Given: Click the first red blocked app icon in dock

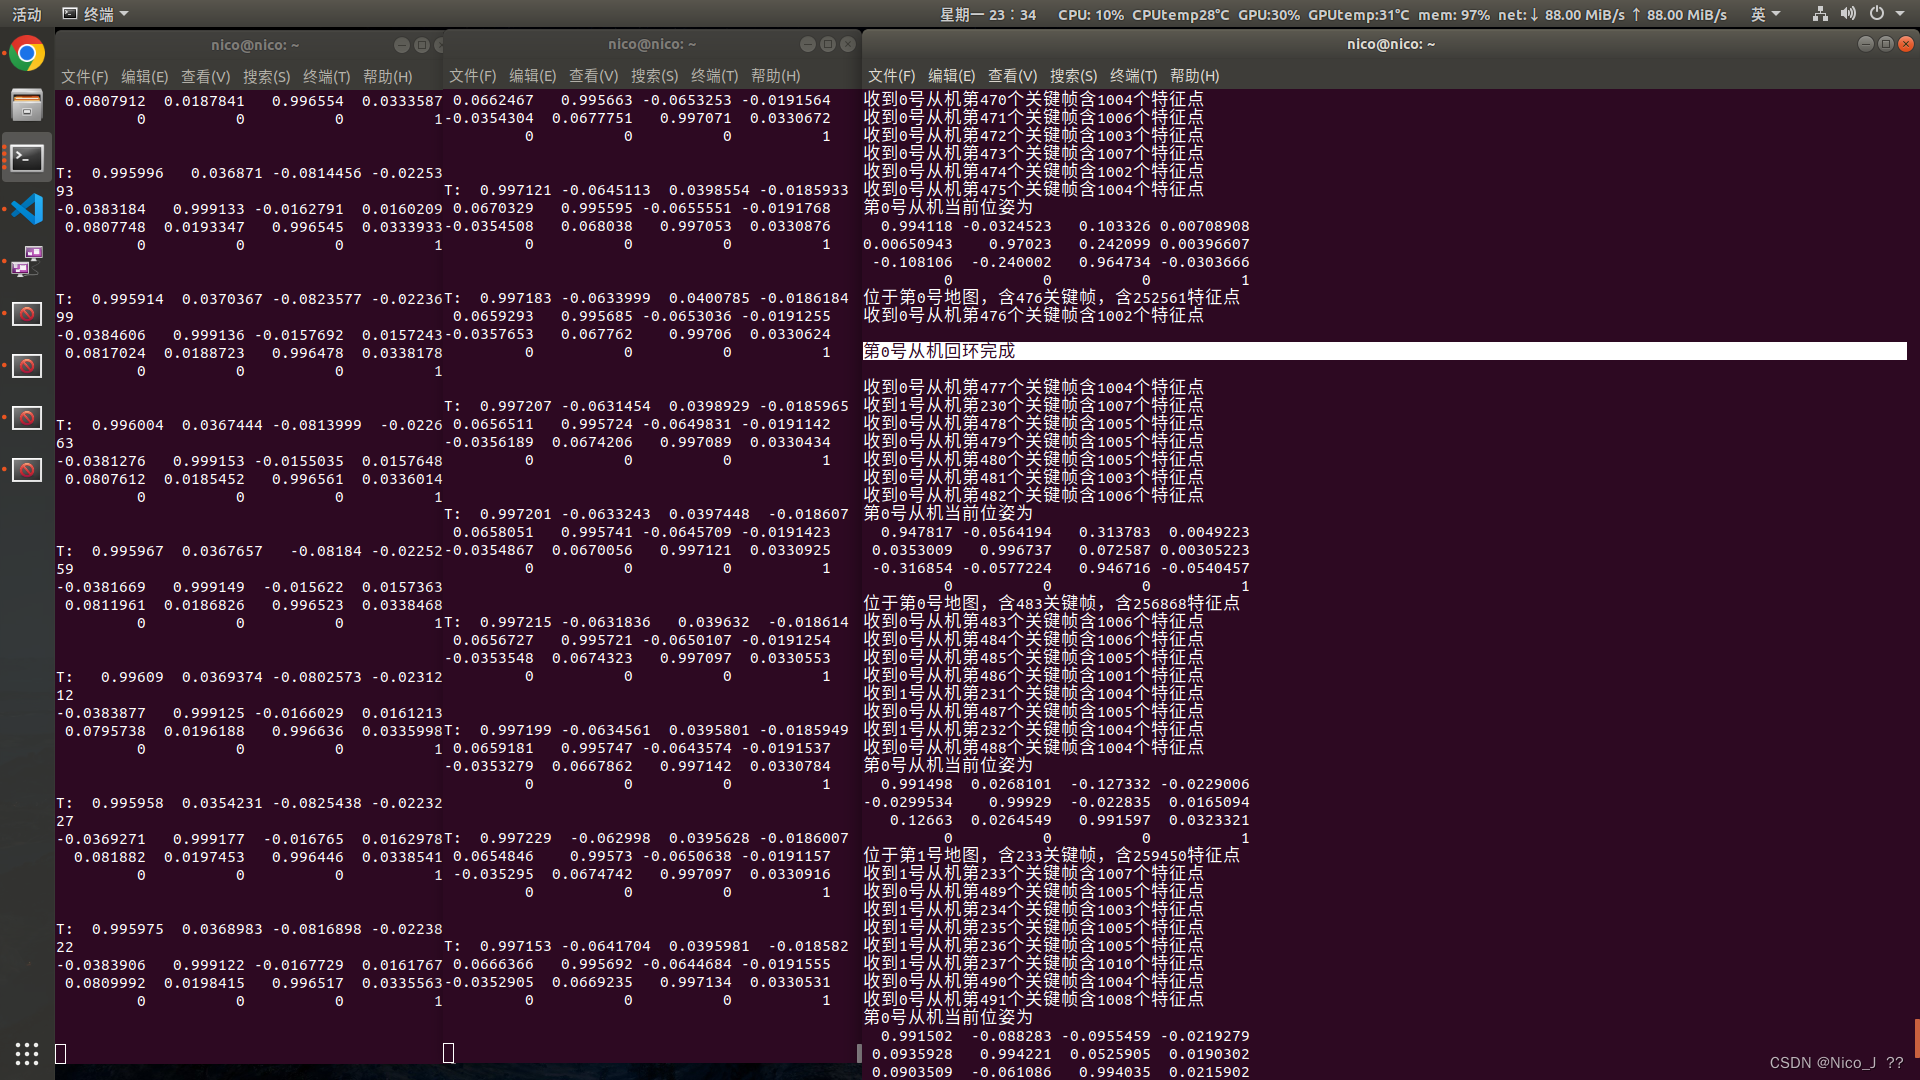Looking at the screenshot, I should (x=27, y=314).
